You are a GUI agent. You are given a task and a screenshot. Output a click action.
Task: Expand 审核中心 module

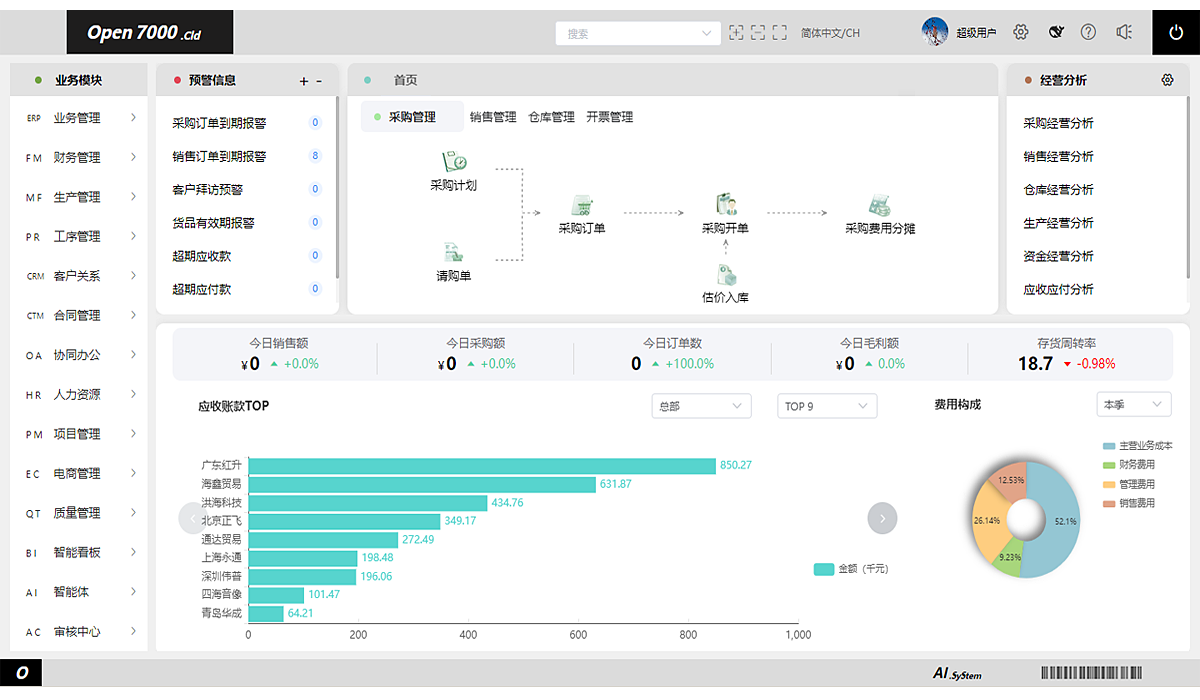(x=79, y=631)
